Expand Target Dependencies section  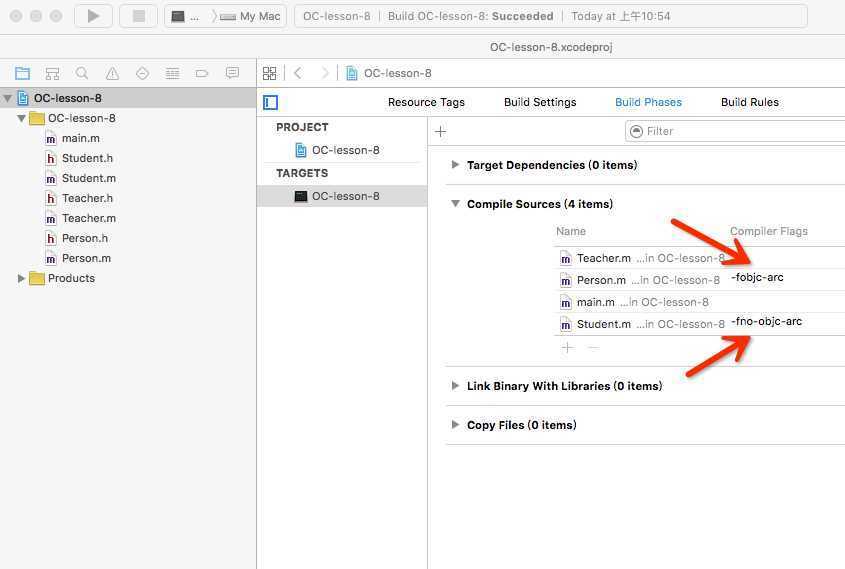pyautogui.click(x=455, y=165)
